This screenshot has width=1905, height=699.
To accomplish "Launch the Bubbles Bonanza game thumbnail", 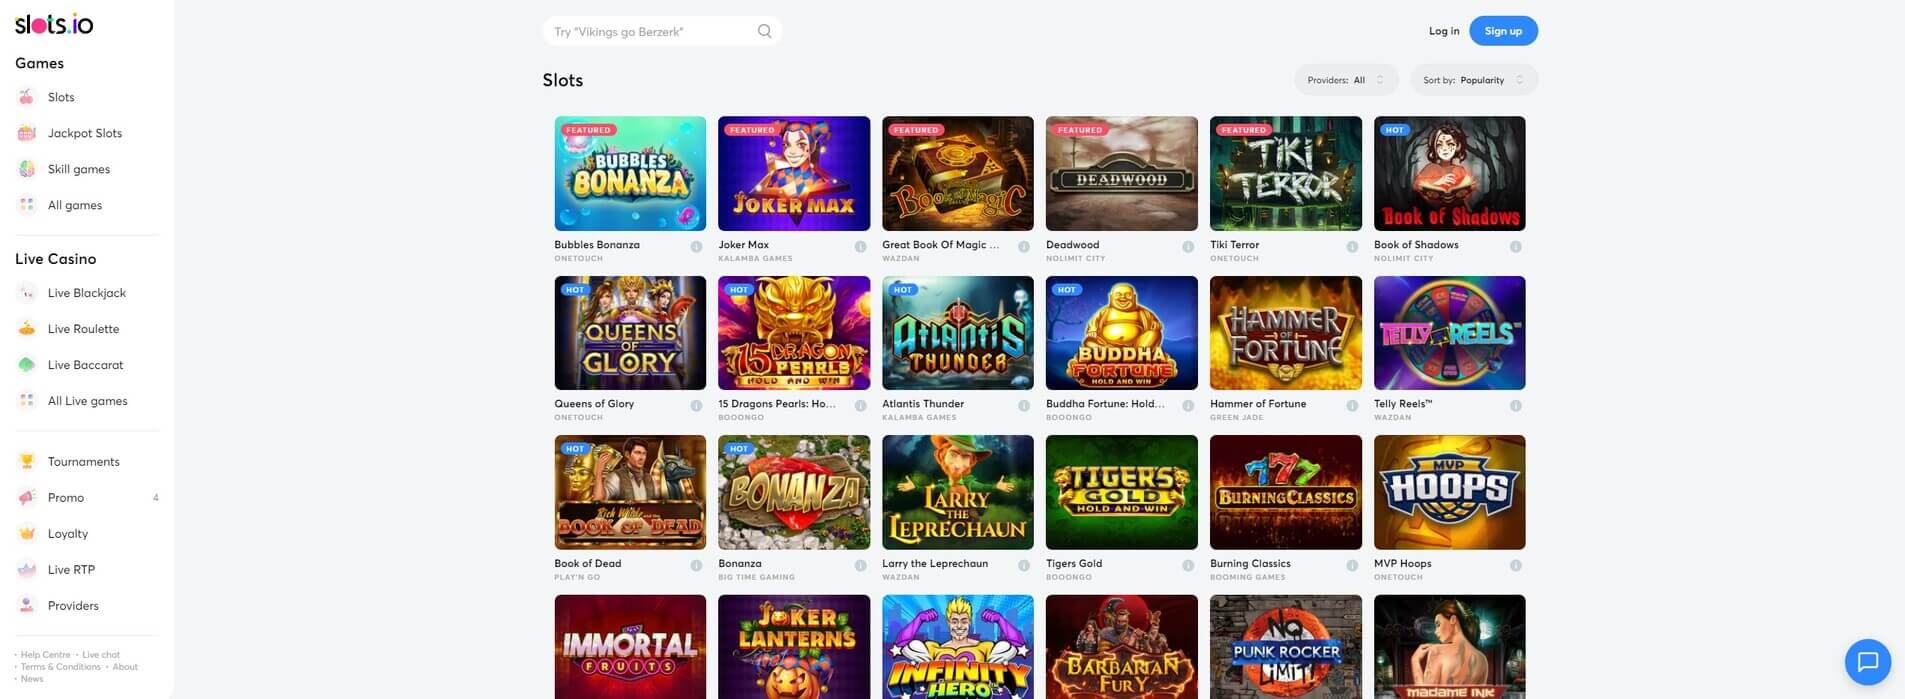I will tap(630, 174).
